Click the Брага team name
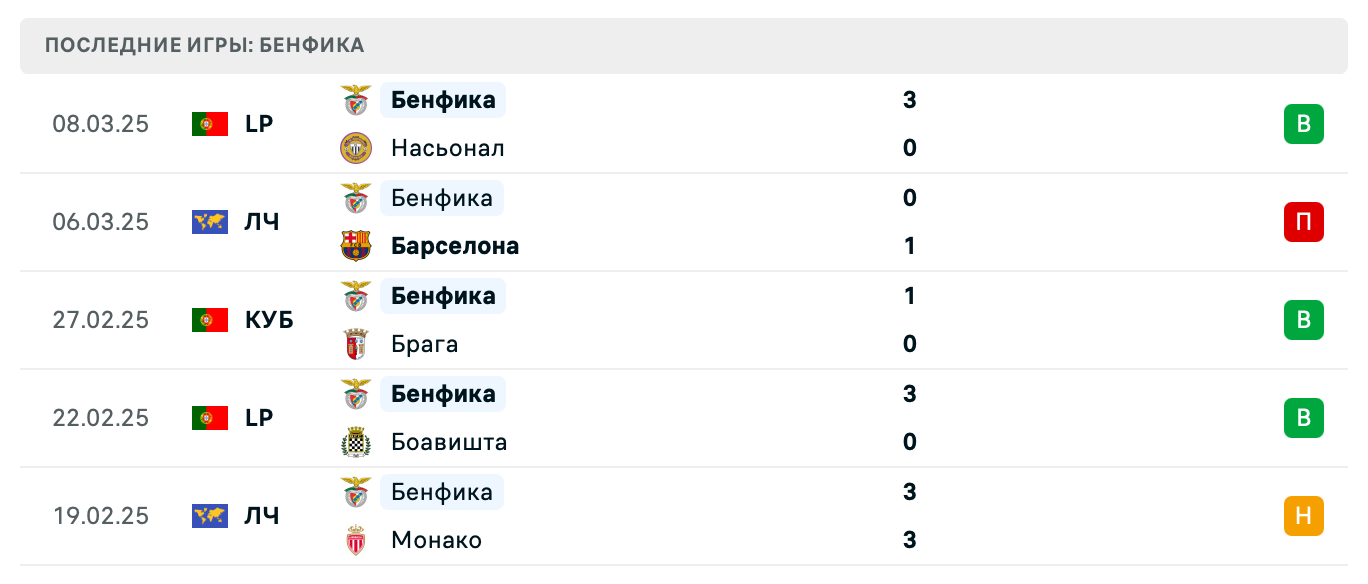The width and height of the screenshot is (1368, 584). (425, 344)
